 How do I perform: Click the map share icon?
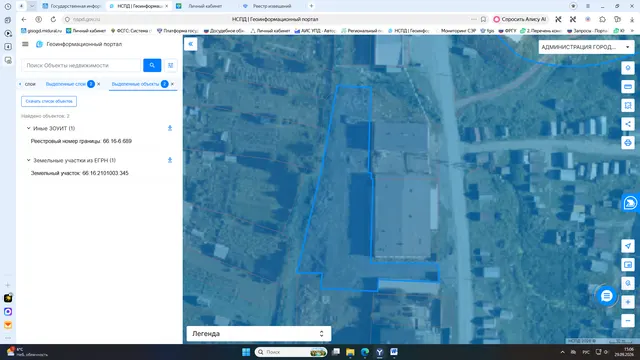click(x=628, y=124)
